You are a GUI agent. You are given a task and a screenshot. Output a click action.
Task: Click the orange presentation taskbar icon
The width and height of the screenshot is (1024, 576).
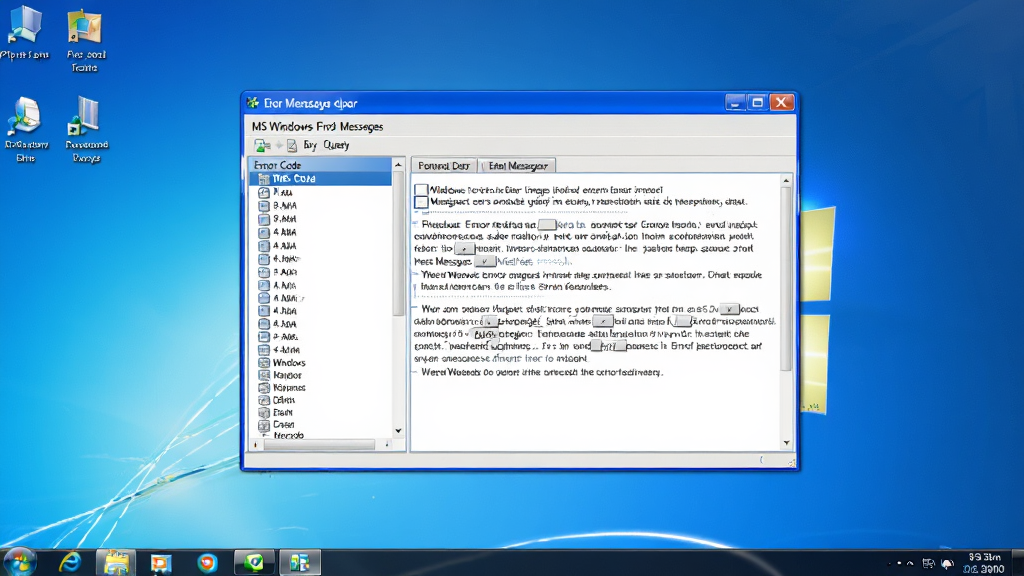pyautogui.click(x=161, y=563)
